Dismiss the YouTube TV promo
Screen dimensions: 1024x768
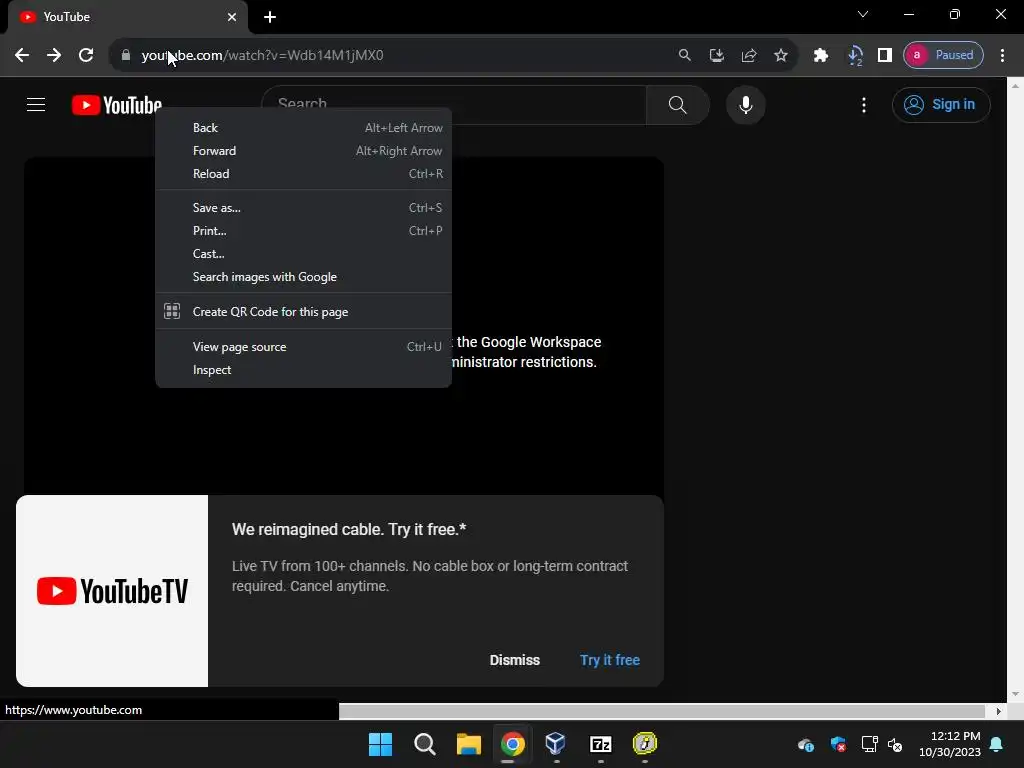point(515,660)
